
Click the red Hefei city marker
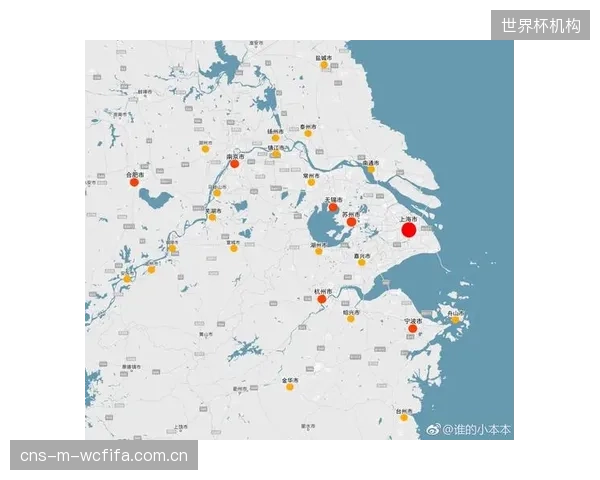point(134,182)
